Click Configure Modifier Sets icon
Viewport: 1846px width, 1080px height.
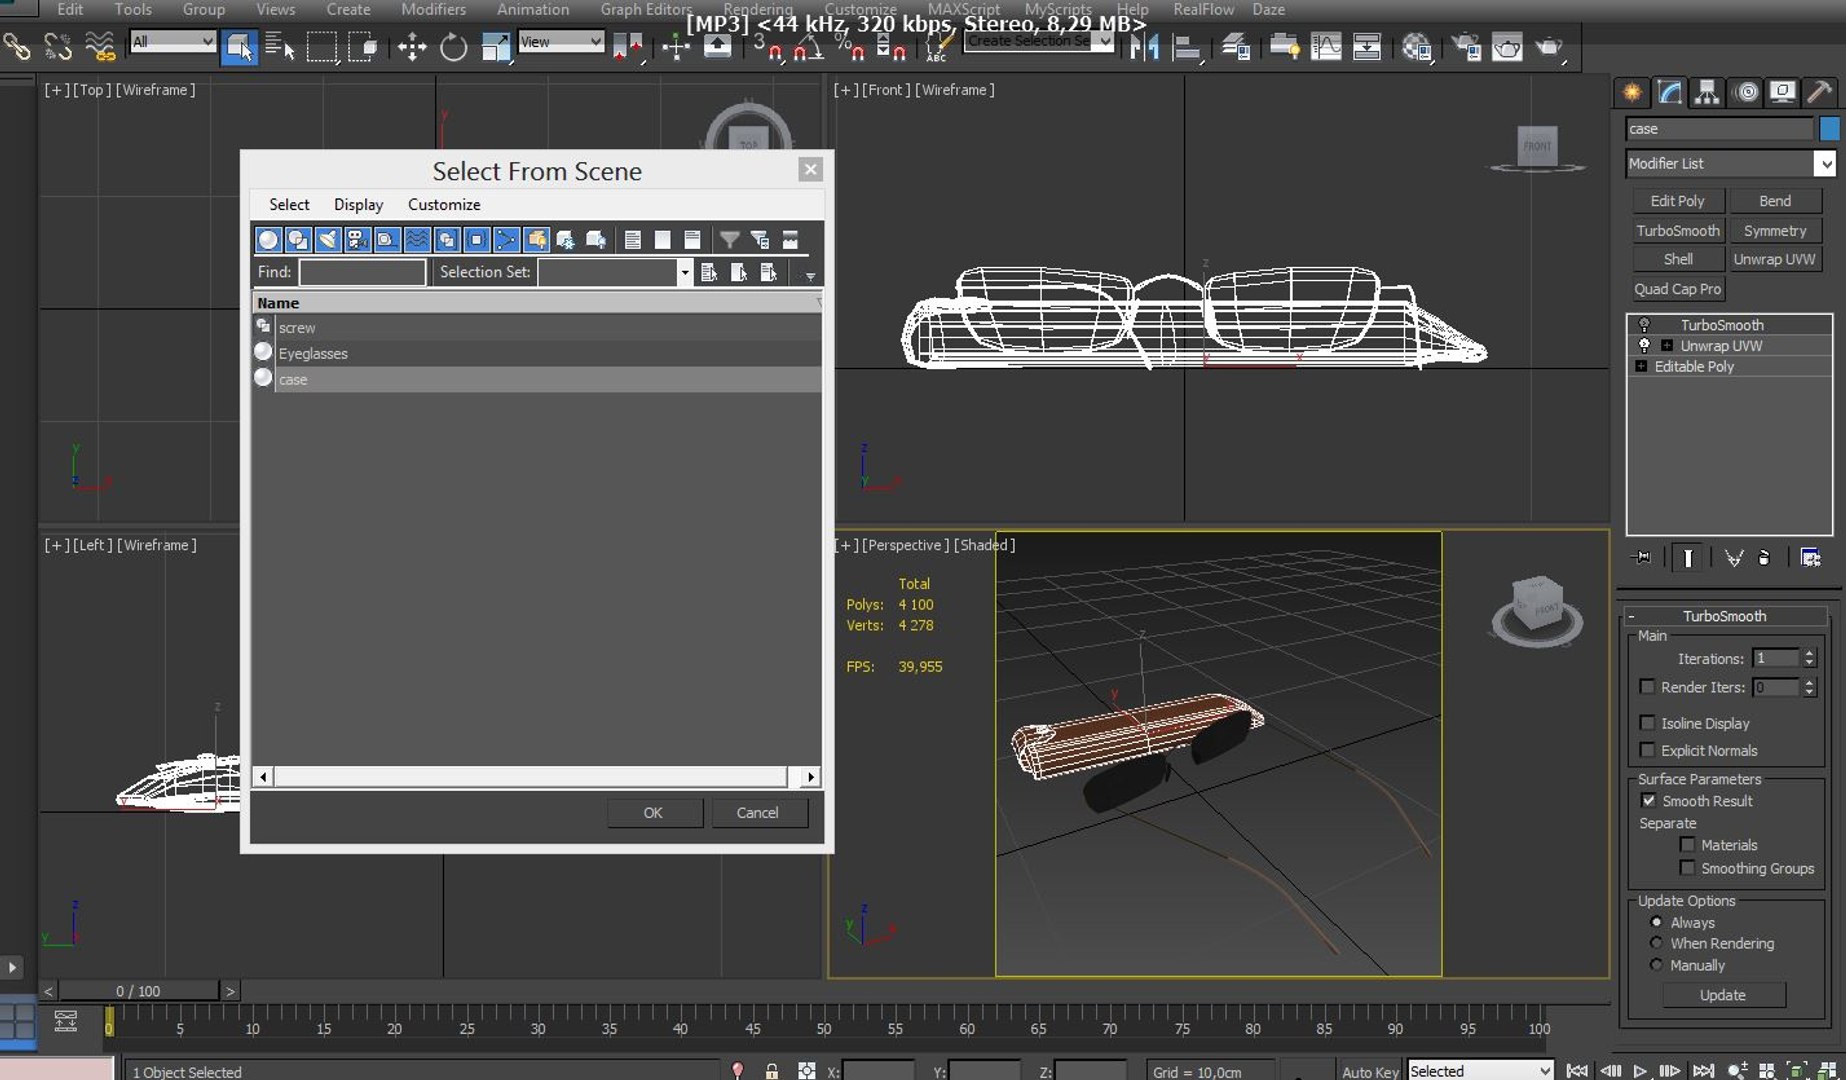click(1810, 557)
